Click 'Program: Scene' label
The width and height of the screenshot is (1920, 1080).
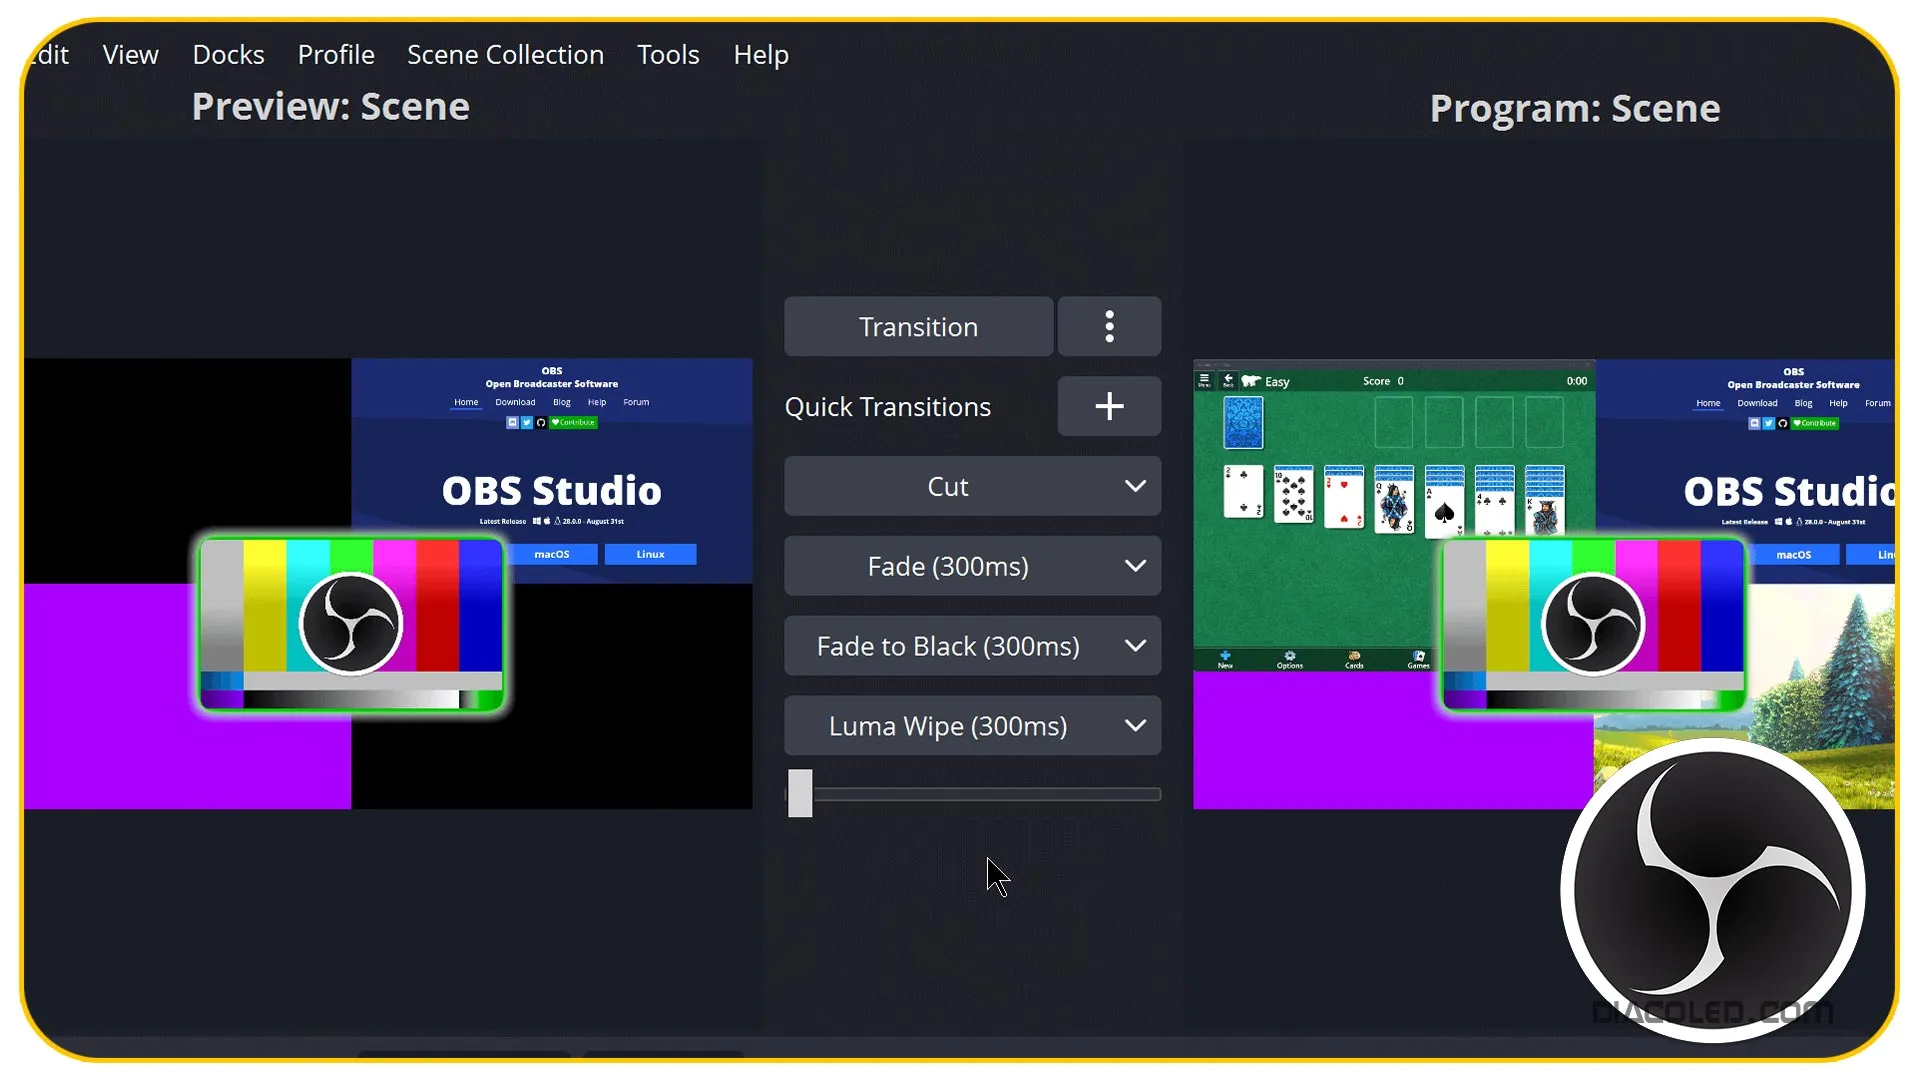click(x=1575, y=109)
